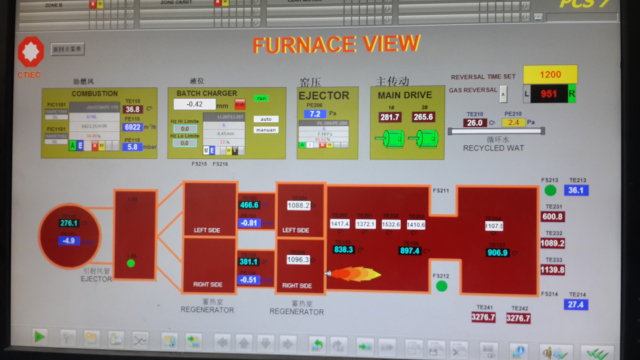The height and width of the screenshot is (360, 640).
Task: Select the 2# main drive motor icon
Action: coord(423,139)
